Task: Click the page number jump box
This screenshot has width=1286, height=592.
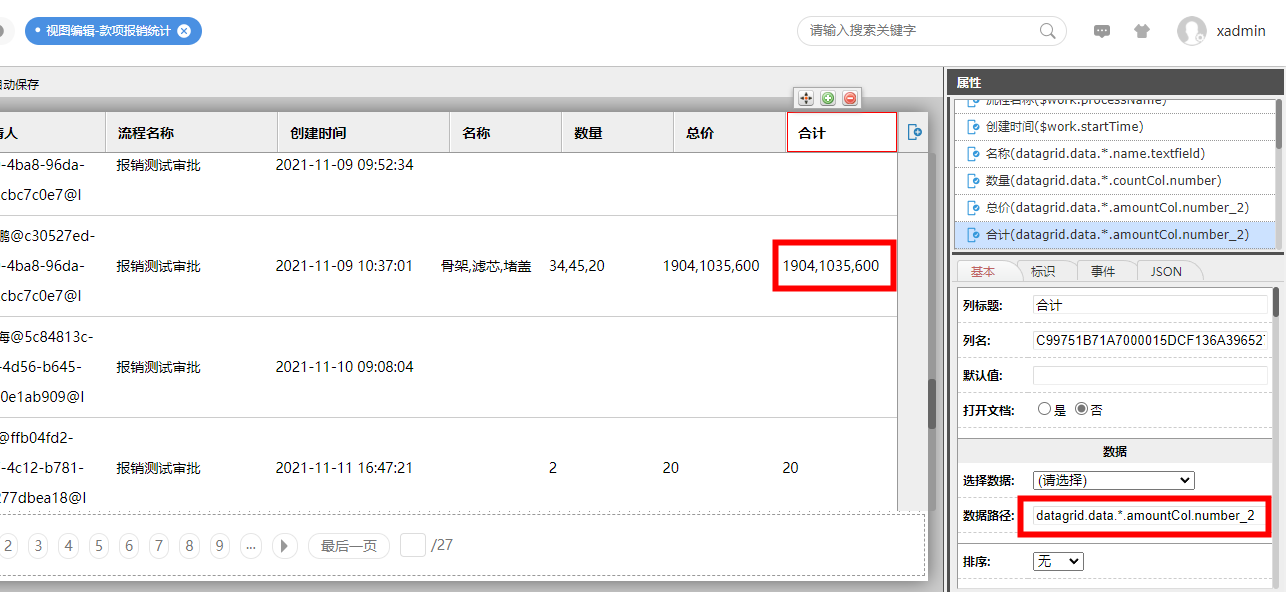Action: (413, 545)
